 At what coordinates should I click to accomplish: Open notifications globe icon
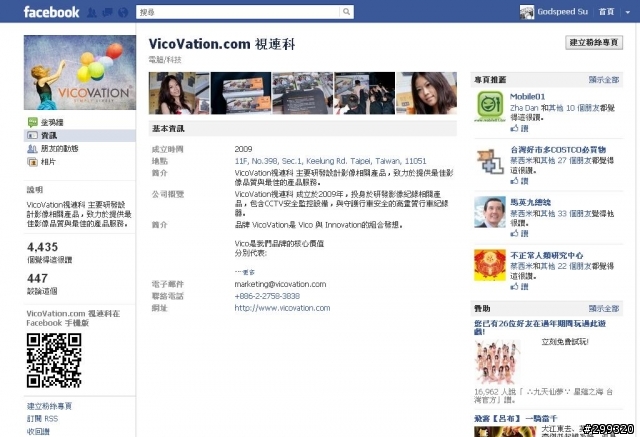point(123,13)
